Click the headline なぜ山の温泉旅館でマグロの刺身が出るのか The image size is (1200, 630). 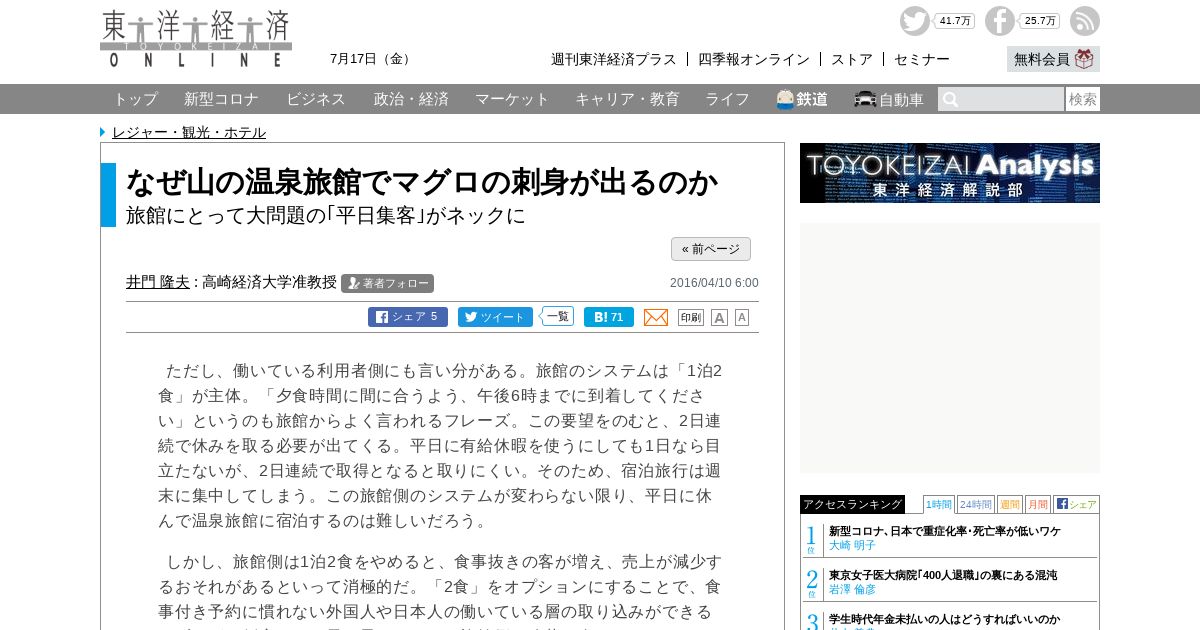coord(422,182)
